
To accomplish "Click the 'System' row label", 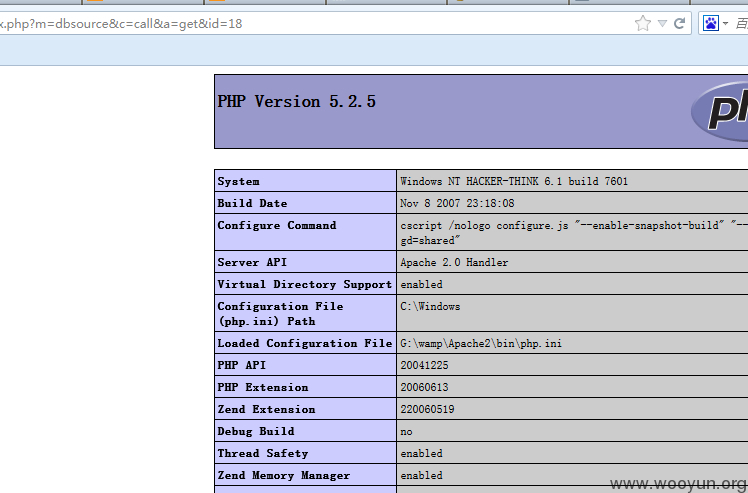I will (x=239, y=181).
